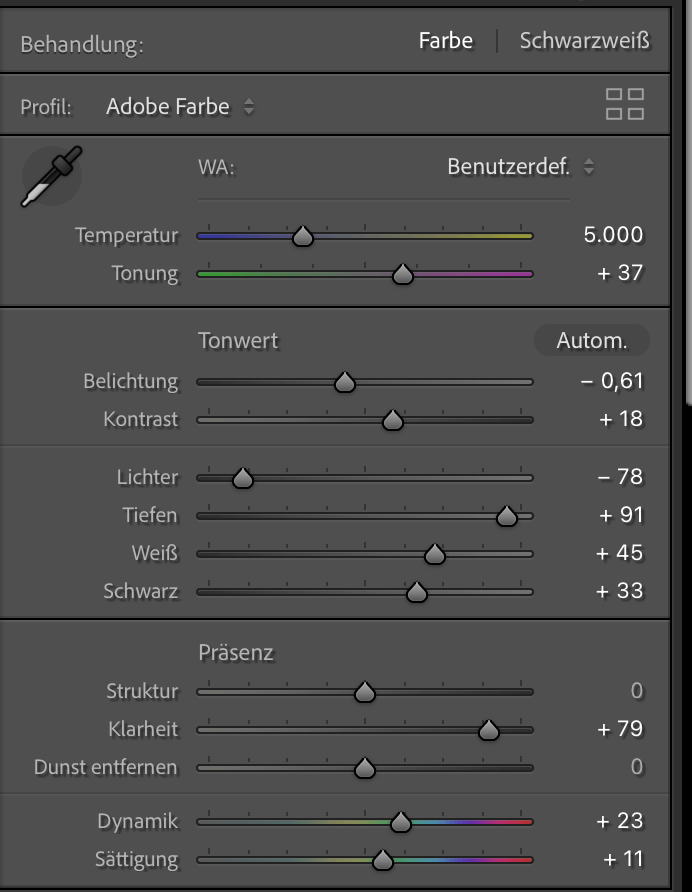Click the Klarheit slider knob

(488, 731)
